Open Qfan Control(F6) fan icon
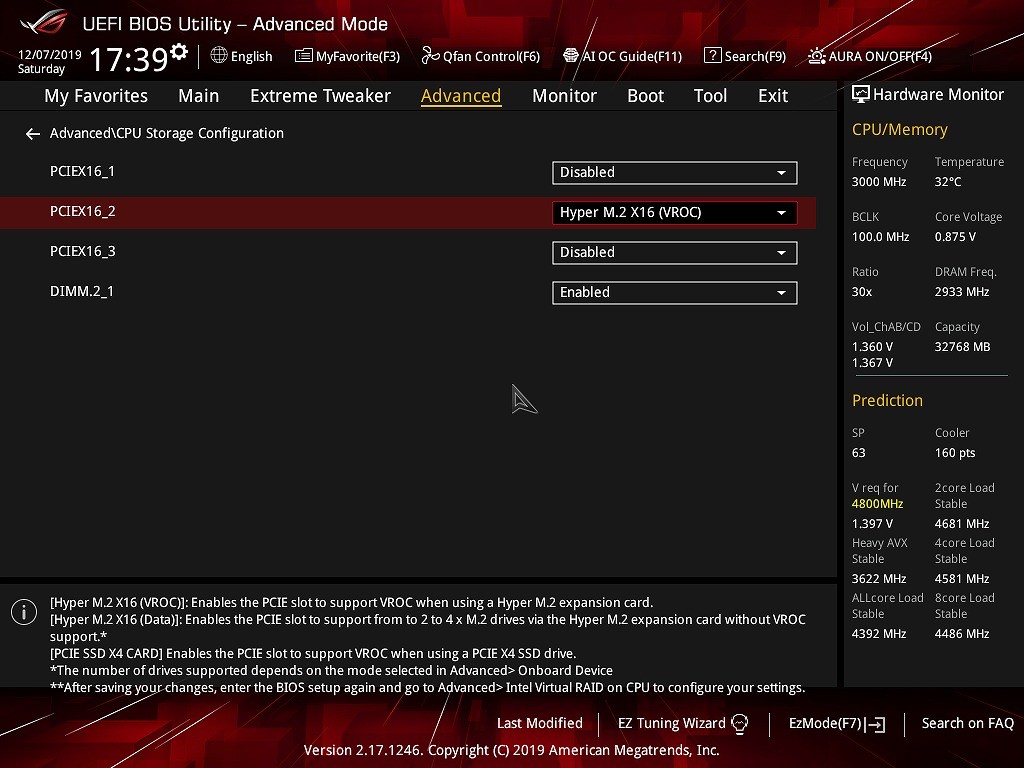1024x768 pixels. [x=430, y=56]
